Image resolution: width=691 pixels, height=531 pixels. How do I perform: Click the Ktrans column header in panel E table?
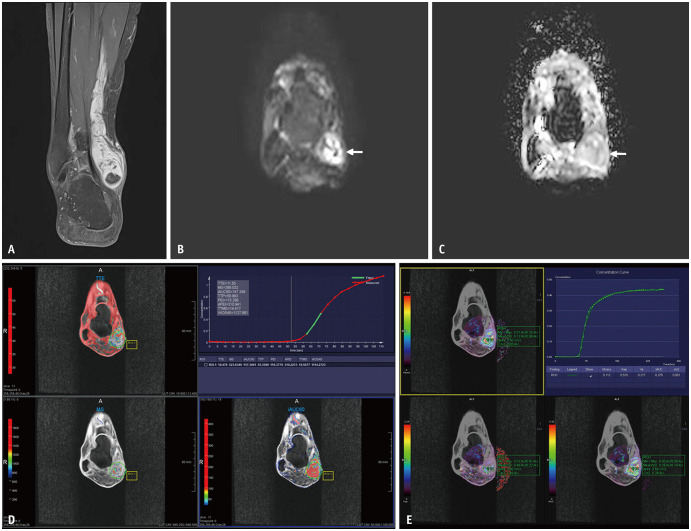coord(605,367)
